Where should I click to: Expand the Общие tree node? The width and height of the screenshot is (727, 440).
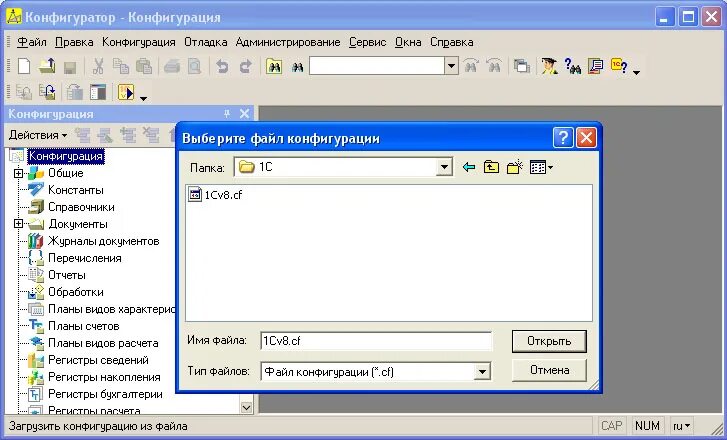pyautogui.click(x=18, y=173)
